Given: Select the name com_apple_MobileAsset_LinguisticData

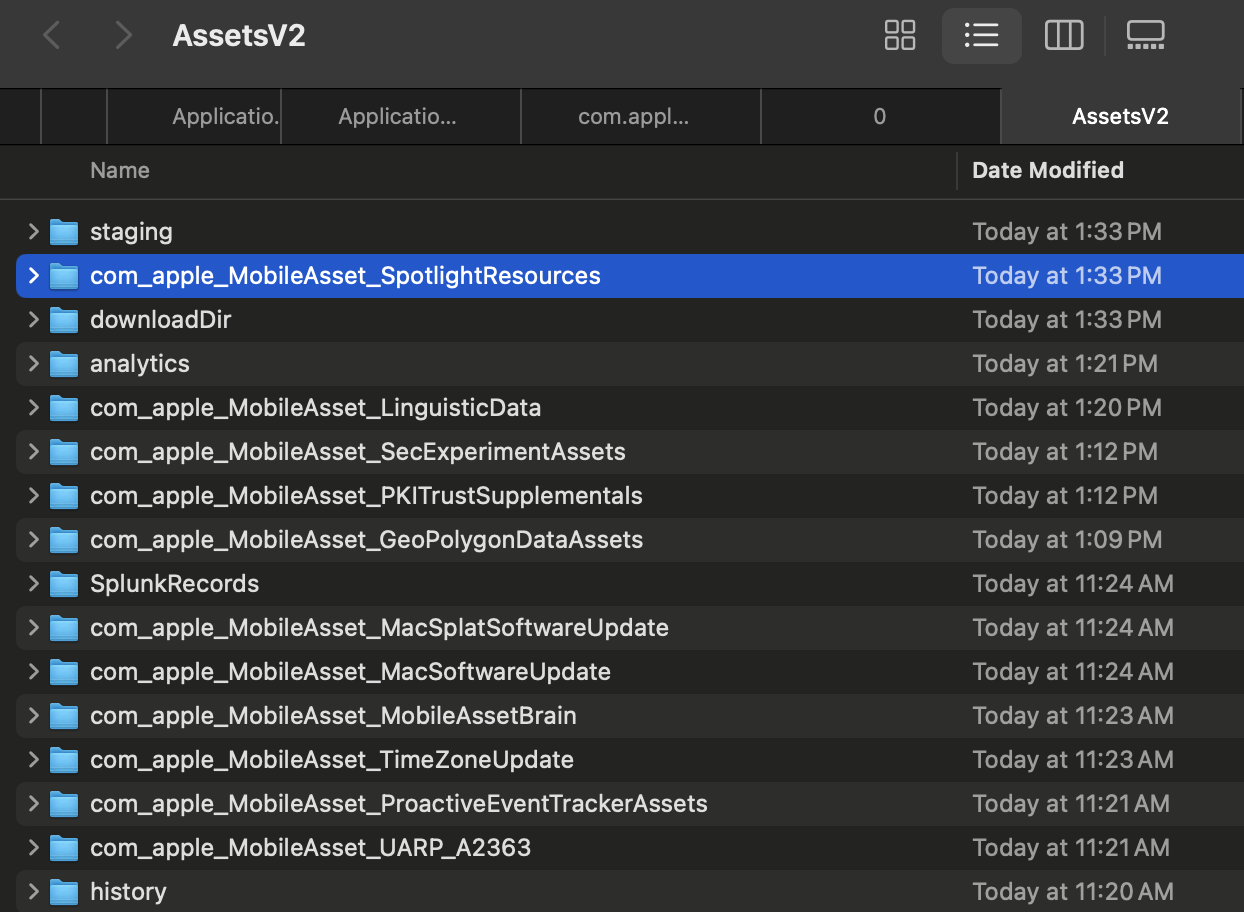Looking at the screenshot, I should tap(316, 408).
